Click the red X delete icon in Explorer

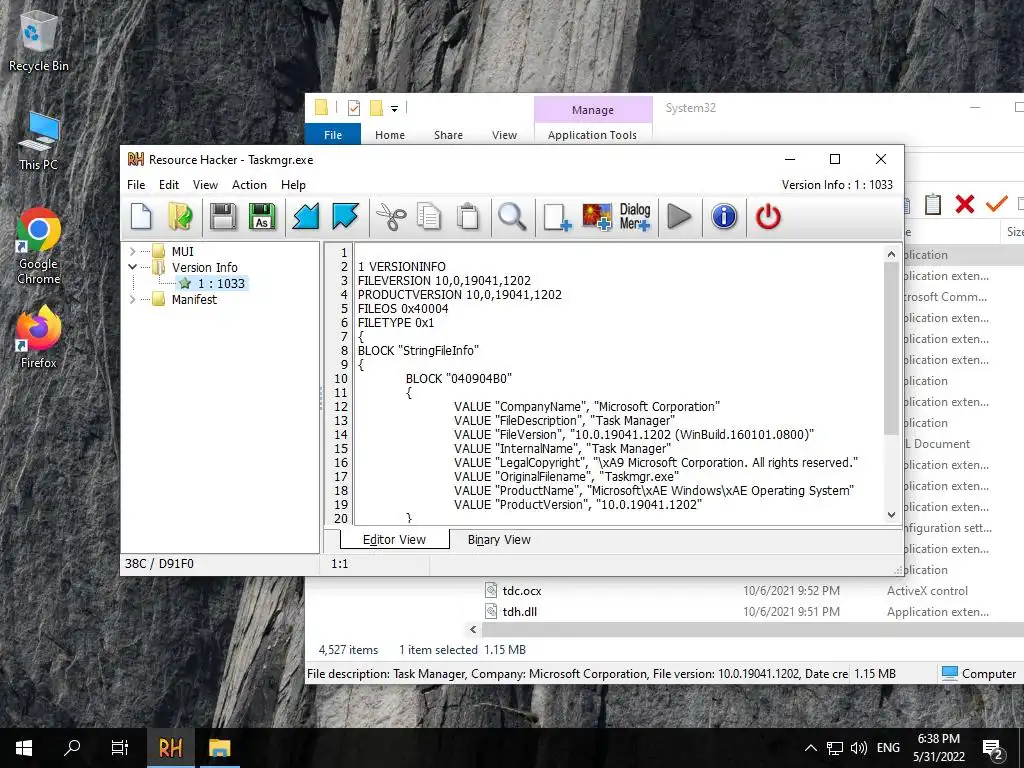965,204
